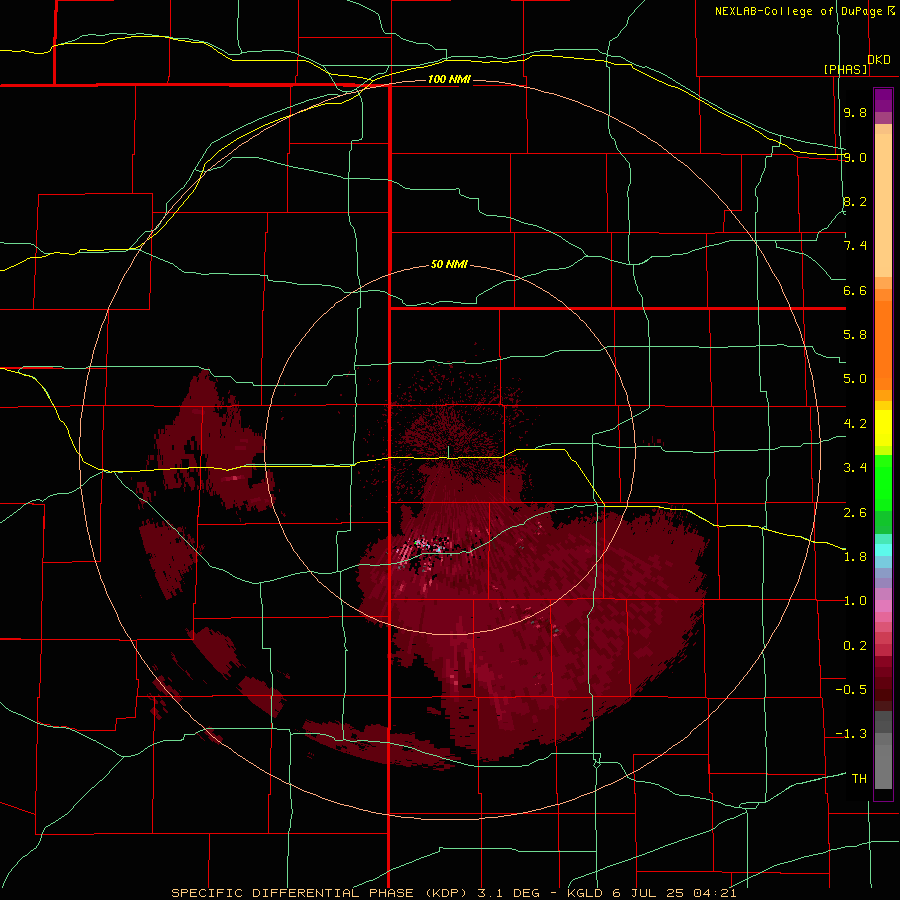The height and width of the screenshot is (900, 900).
Task: Click the TH threshold label
Action: coord(859,778)
